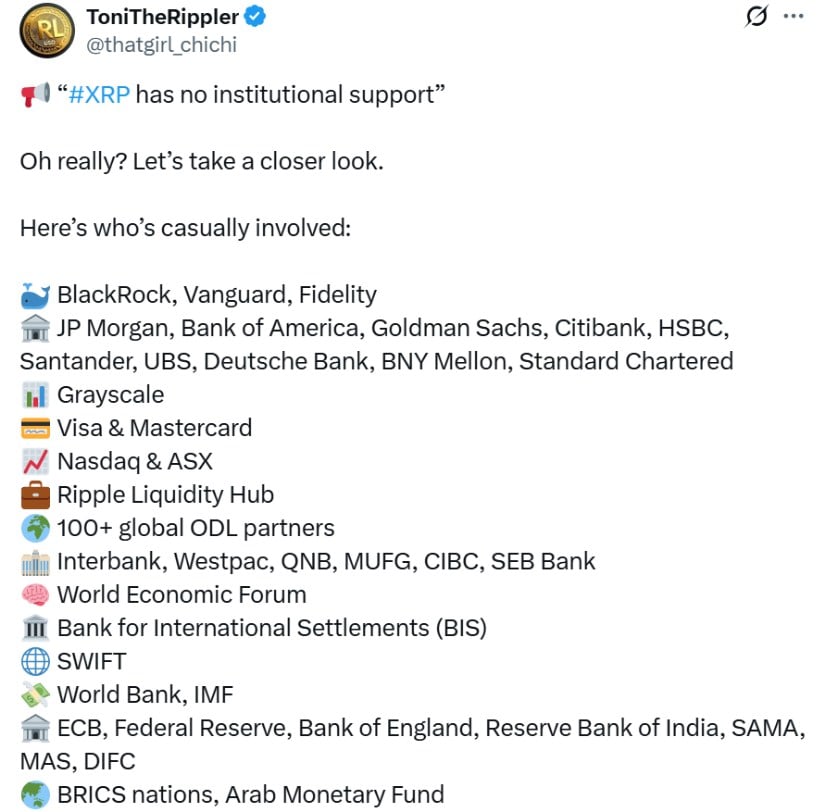
Task: Click the ToniTheRippler display name
Action: point(163,16)
